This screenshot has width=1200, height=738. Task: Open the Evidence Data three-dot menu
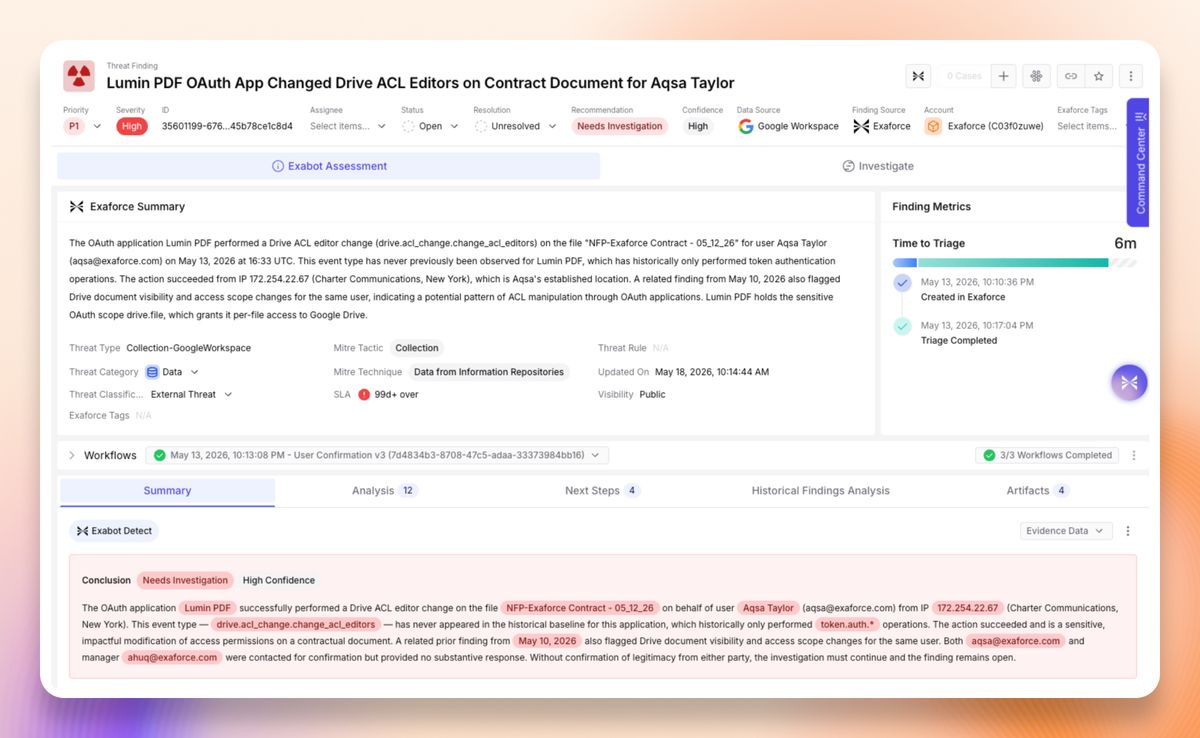point(1128,531)
